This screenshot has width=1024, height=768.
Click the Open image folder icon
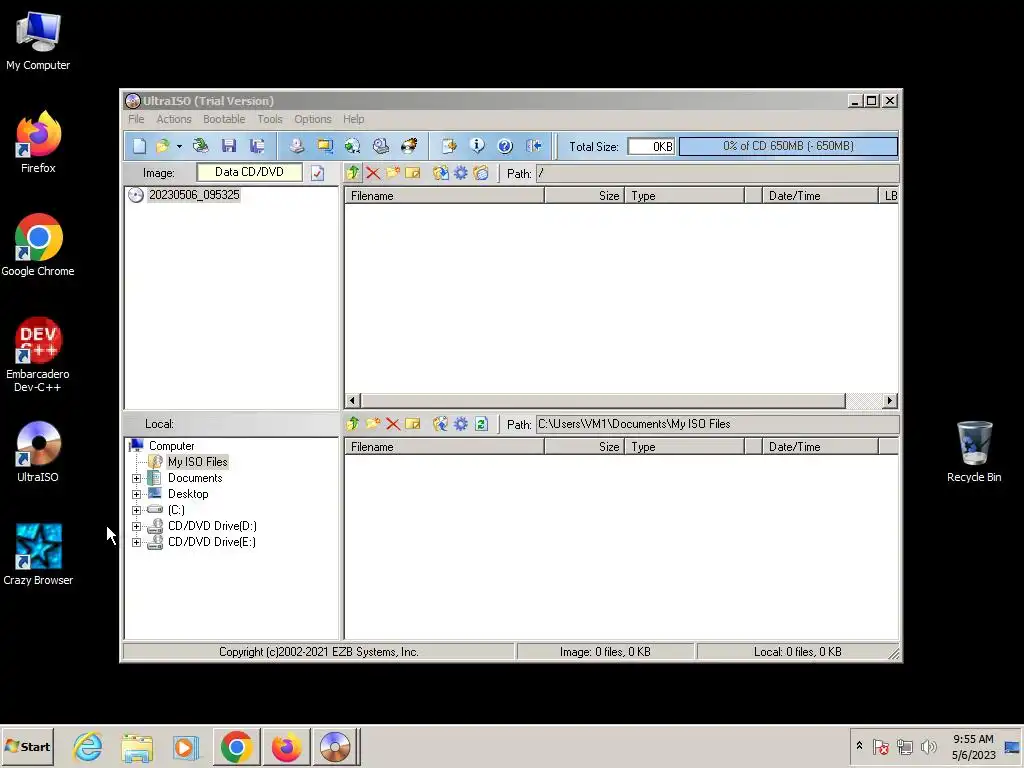tap(163, 146)
